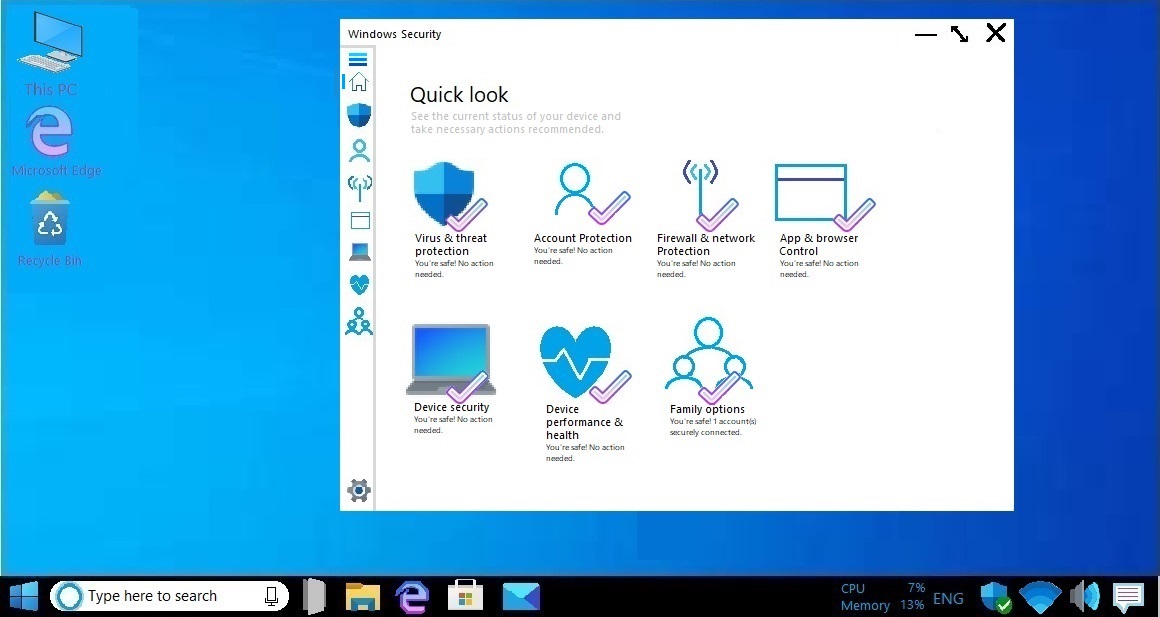Open Account Protection label
Image resolution: width=1160 pixels, height=617 pixels.
click(583, 238)
